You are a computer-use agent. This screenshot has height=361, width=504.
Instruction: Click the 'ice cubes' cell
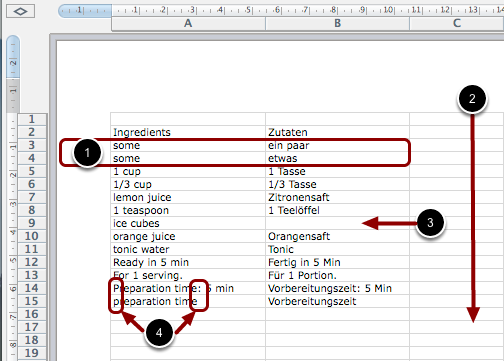[188, 223]
